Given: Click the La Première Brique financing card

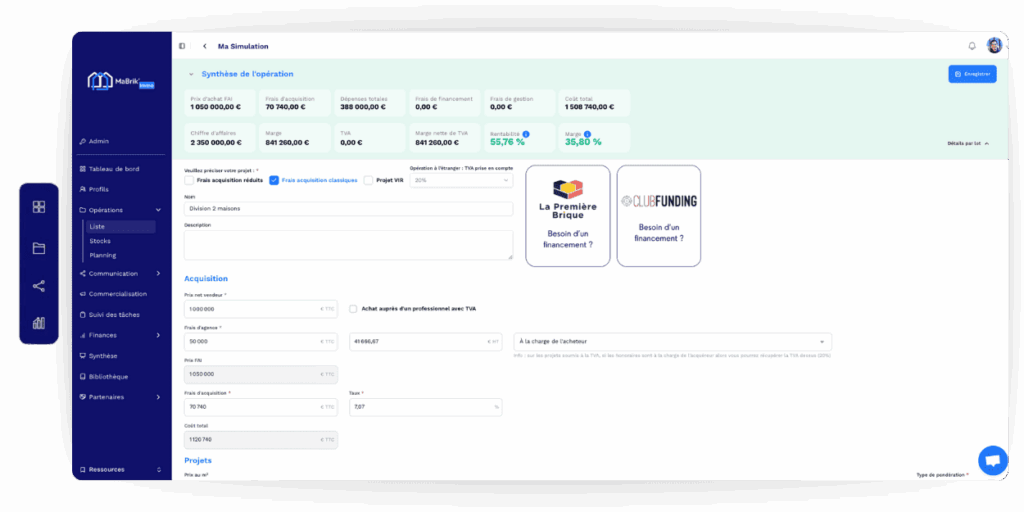Looking at the screenshot, I should (567, 215).
